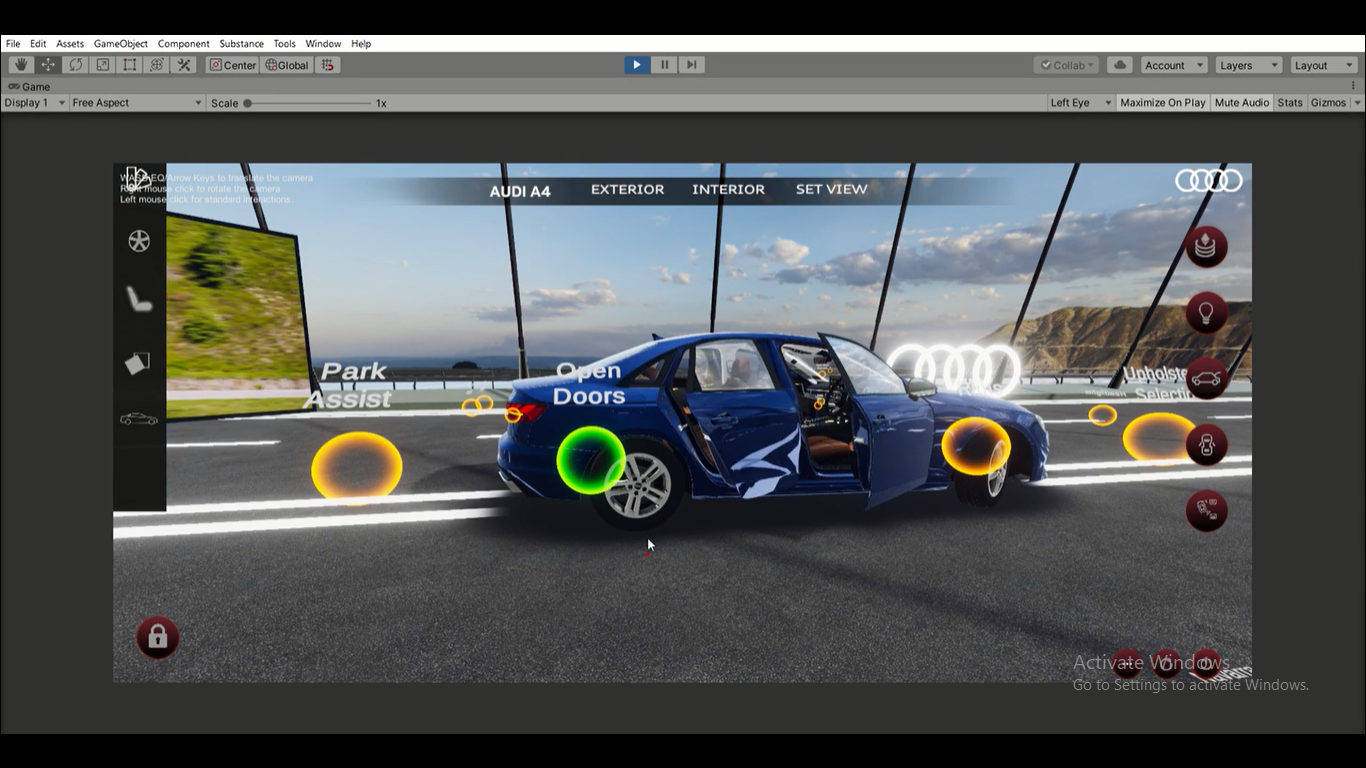
Task: Click the Park Assist orange hotspot ring
Action: [x=357, y=467]
